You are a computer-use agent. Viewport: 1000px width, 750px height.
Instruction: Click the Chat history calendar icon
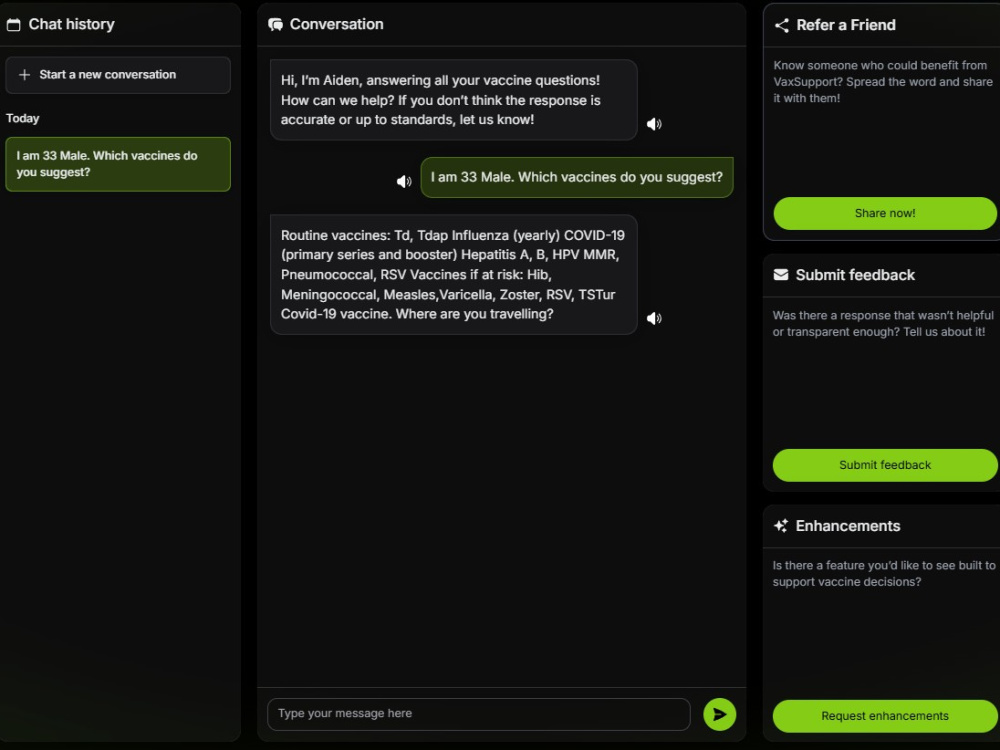[13, 25]
